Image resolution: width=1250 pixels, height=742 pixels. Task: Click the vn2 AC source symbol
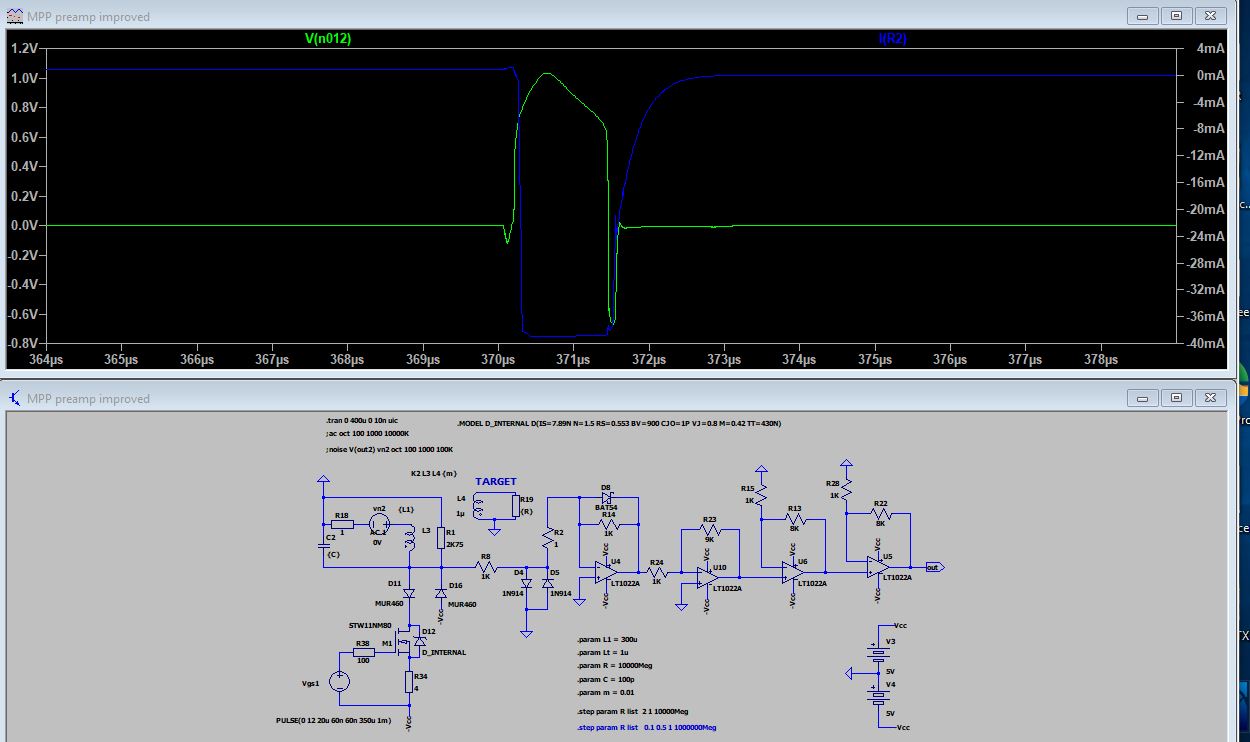tap(379, 522)
